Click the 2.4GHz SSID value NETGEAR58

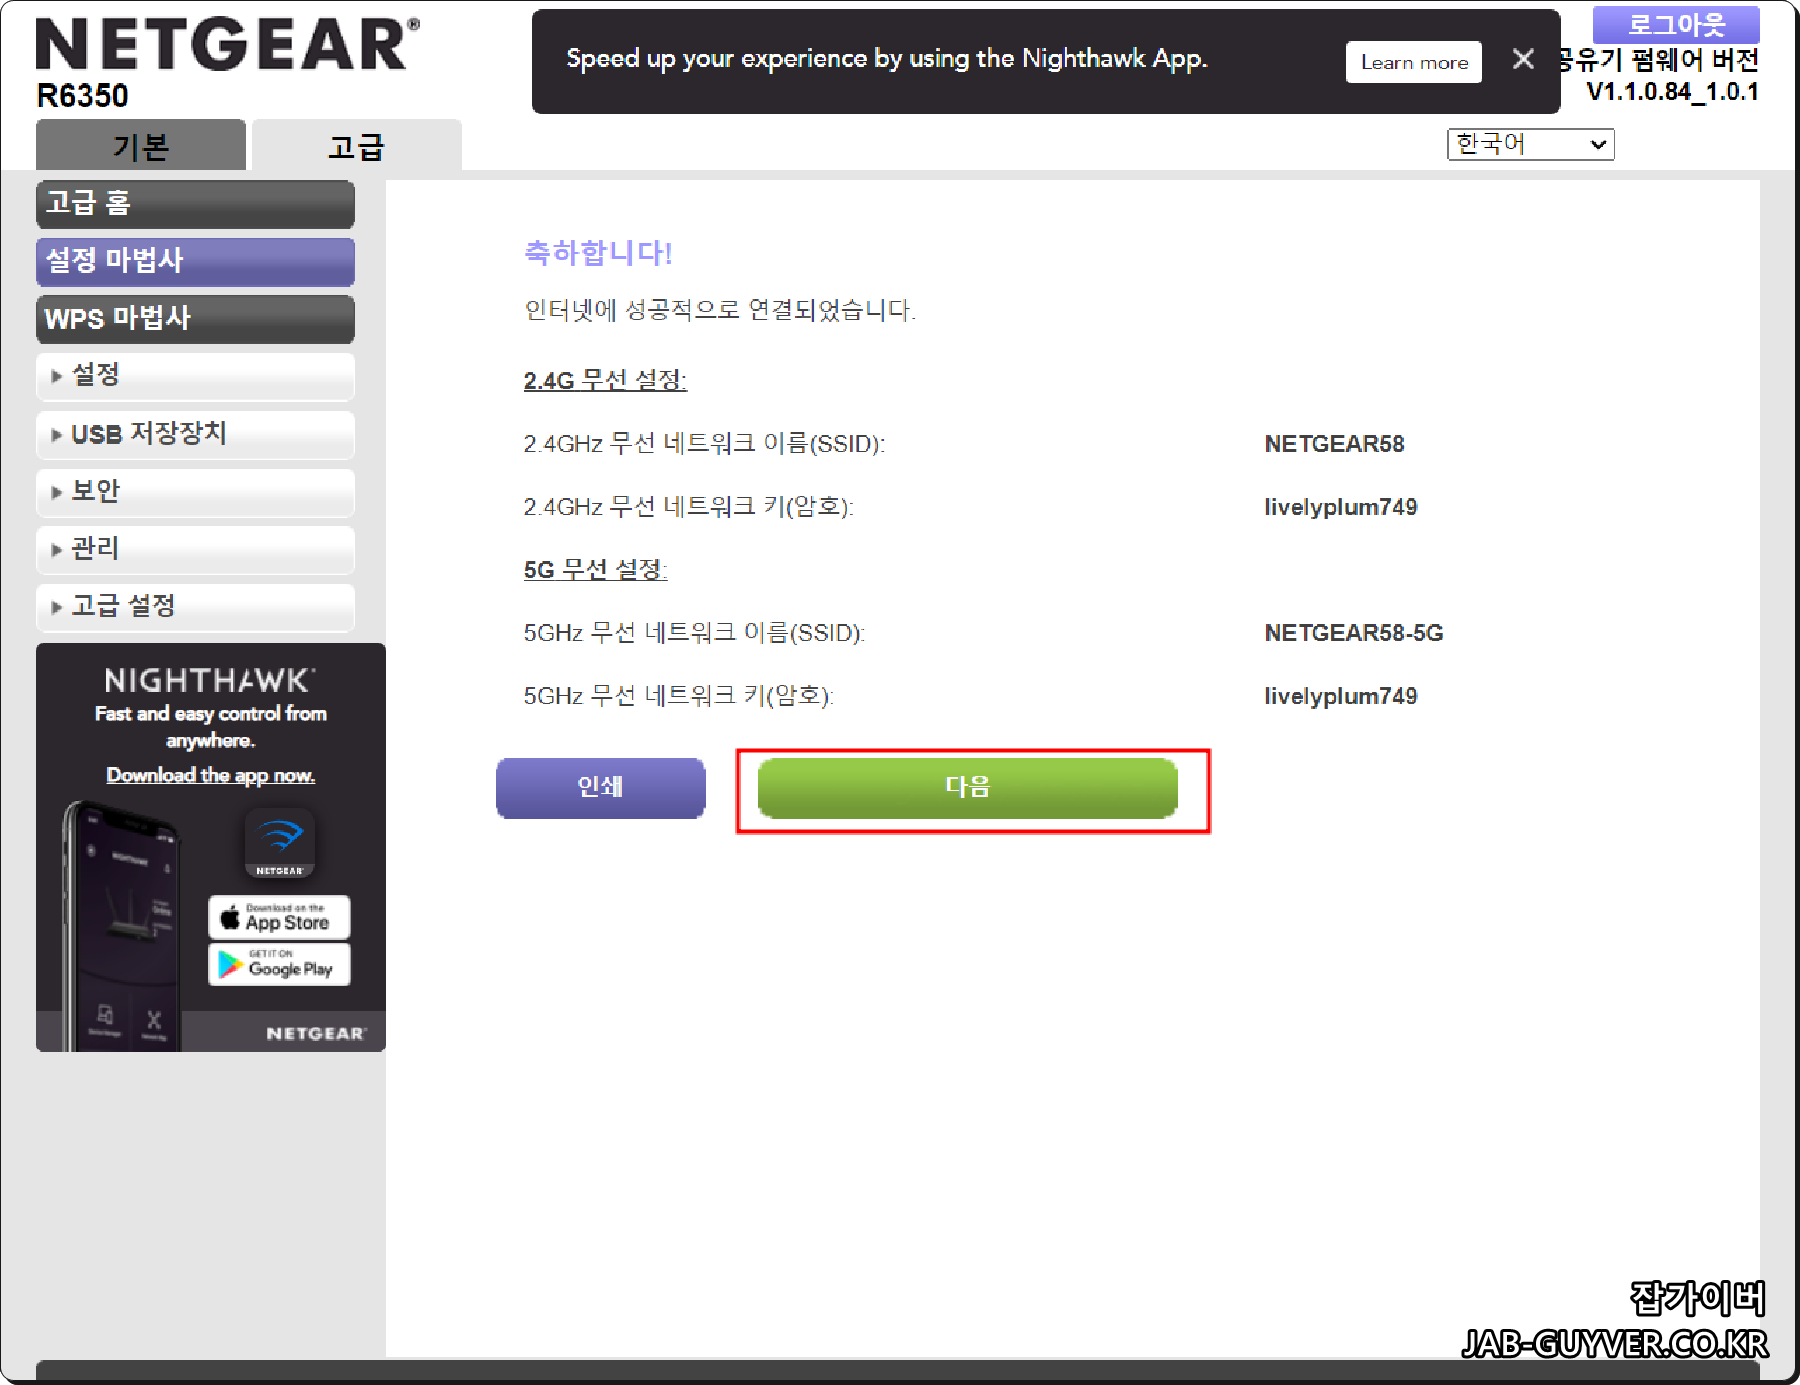pos(1334,444)
